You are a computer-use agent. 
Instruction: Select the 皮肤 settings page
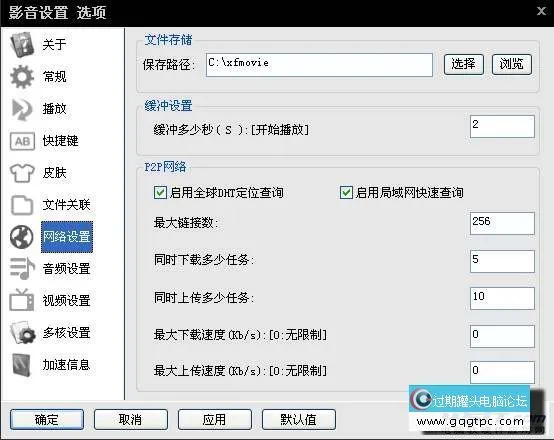pos(54,173)
